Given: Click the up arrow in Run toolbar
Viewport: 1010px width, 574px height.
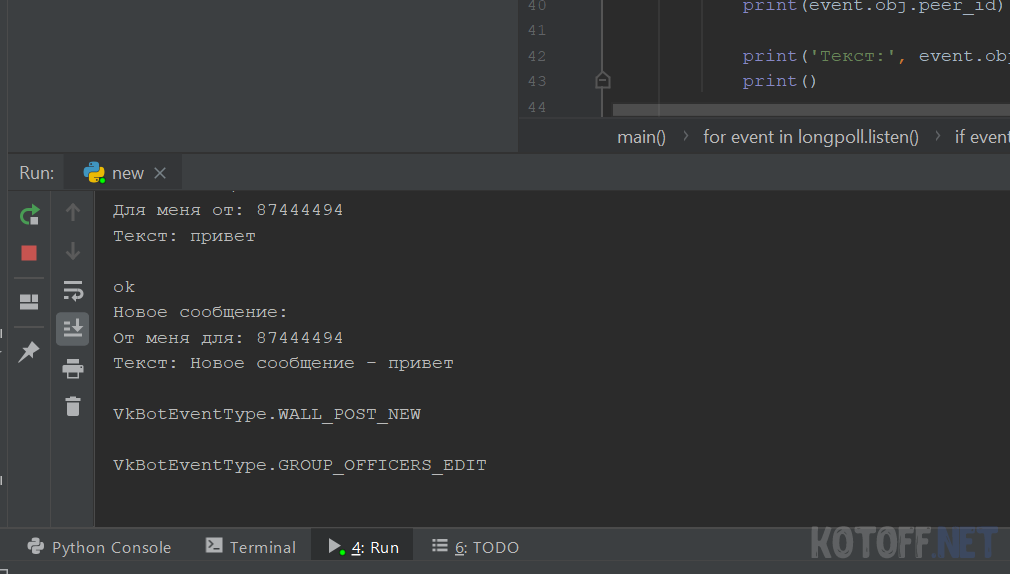Looking at the screenshot, I should [x=73, y=212].
